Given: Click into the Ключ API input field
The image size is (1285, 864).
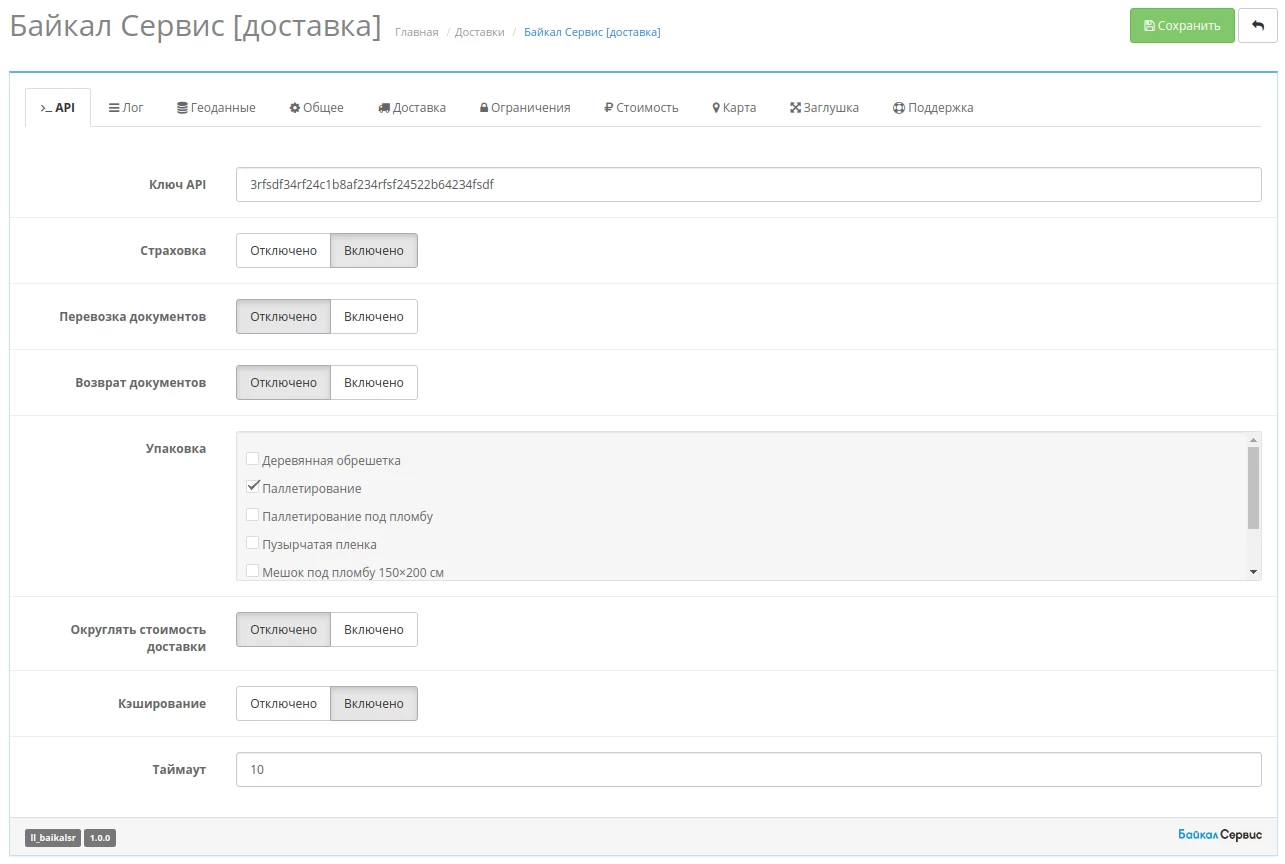Looking at the screenshot, I should point(749,185).
